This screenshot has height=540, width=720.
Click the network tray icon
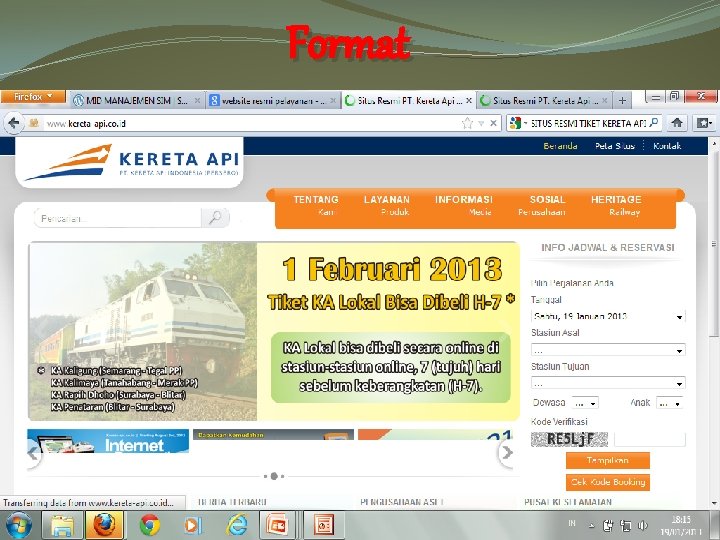[x=625, y=525]
